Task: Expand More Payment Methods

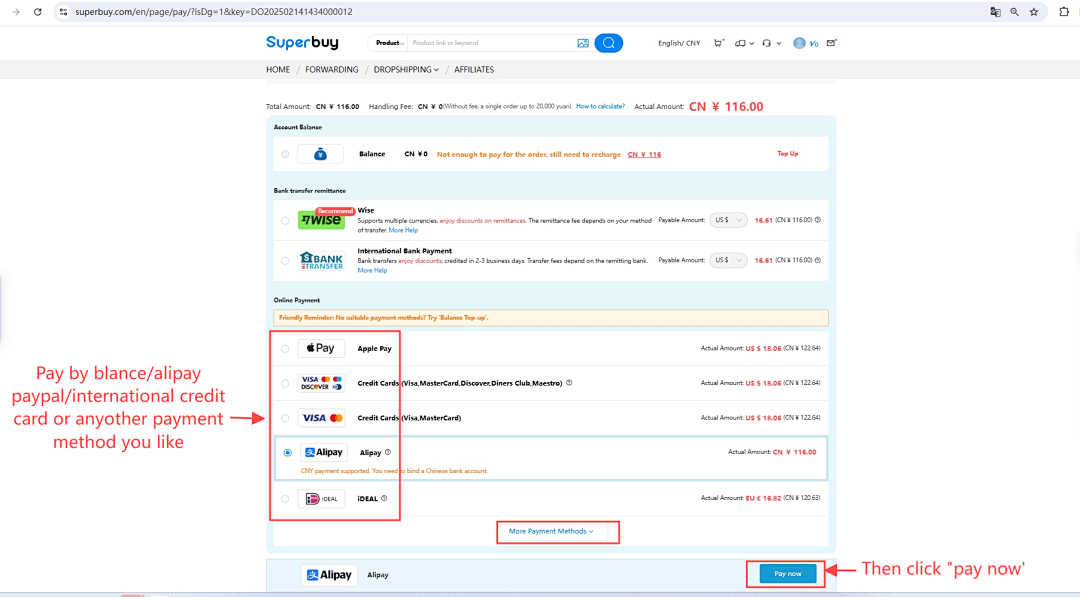Action: (551, 532)
